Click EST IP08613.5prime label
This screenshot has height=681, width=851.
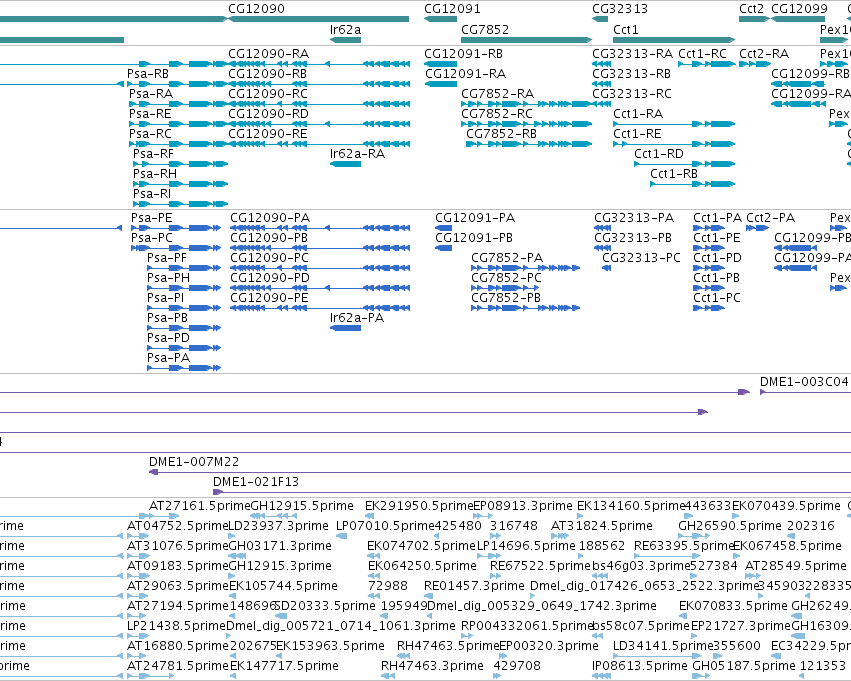(x=639, y=666)
